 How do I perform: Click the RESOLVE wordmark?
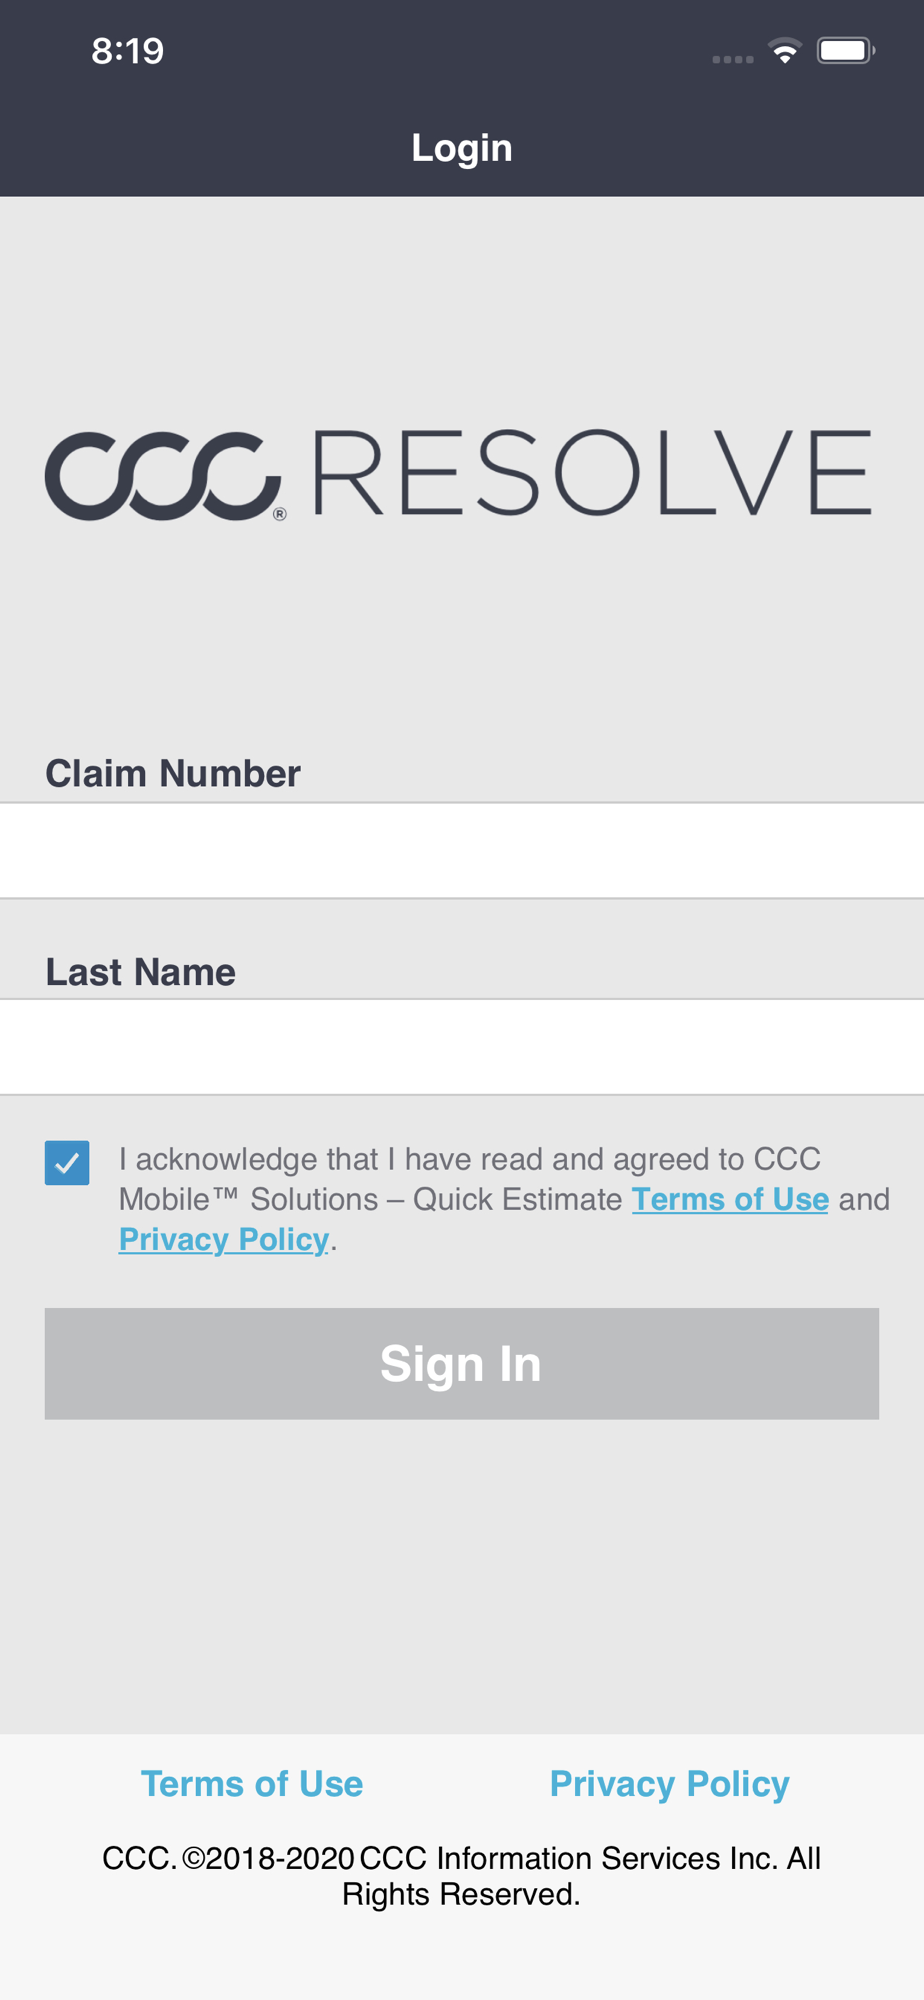592,473
